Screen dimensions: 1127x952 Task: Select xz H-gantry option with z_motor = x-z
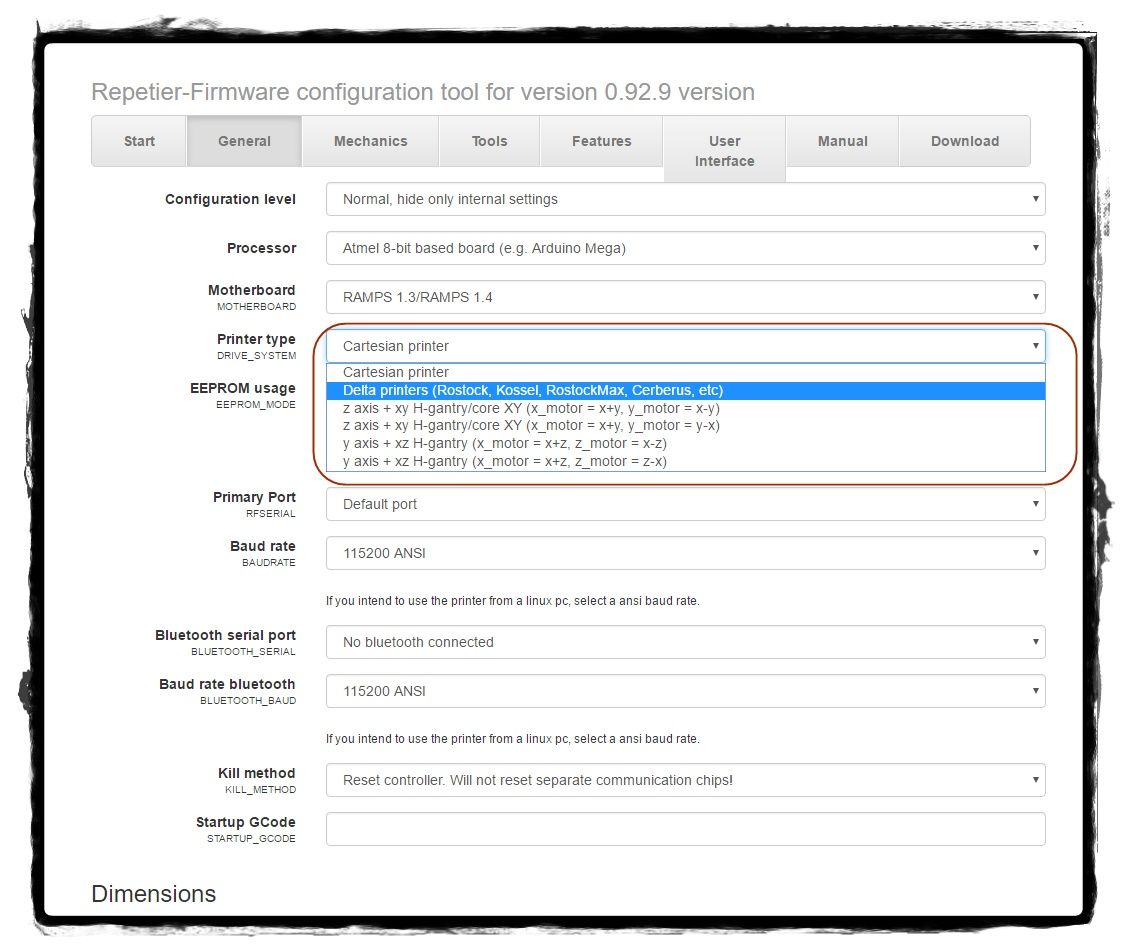click(686, 443)
